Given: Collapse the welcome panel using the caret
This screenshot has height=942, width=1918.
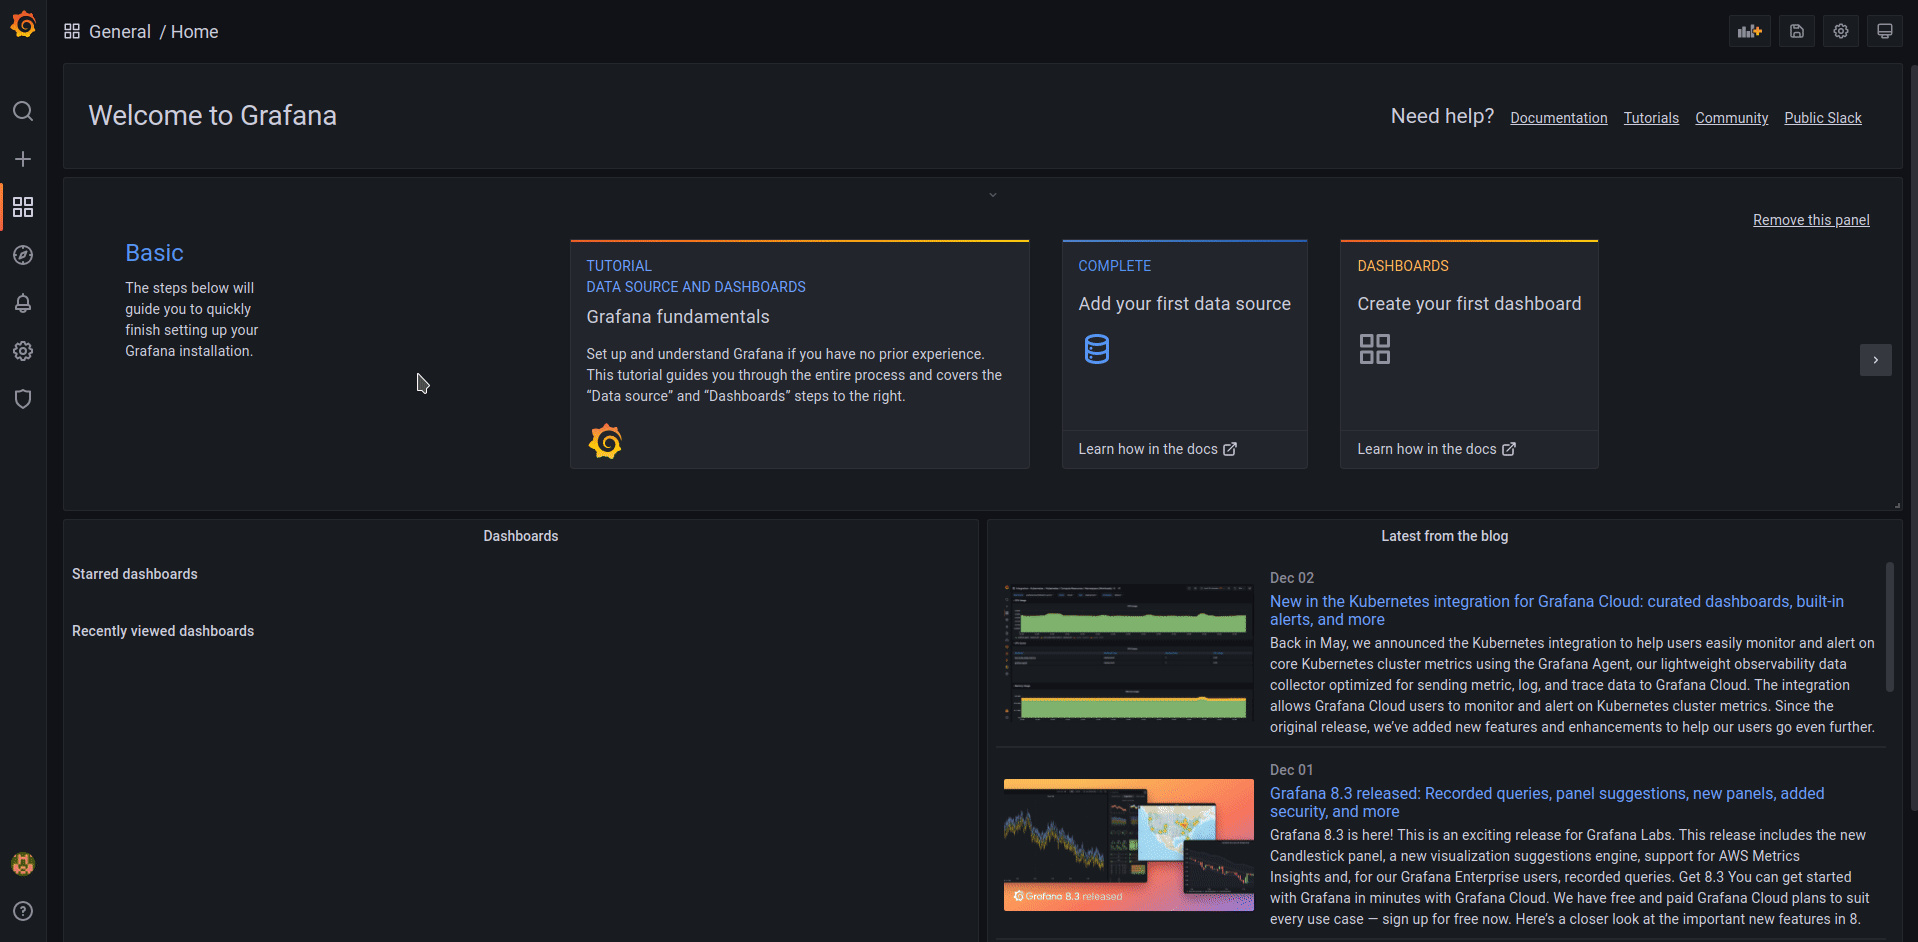Looking at the screenshot, I should point(992,194).
